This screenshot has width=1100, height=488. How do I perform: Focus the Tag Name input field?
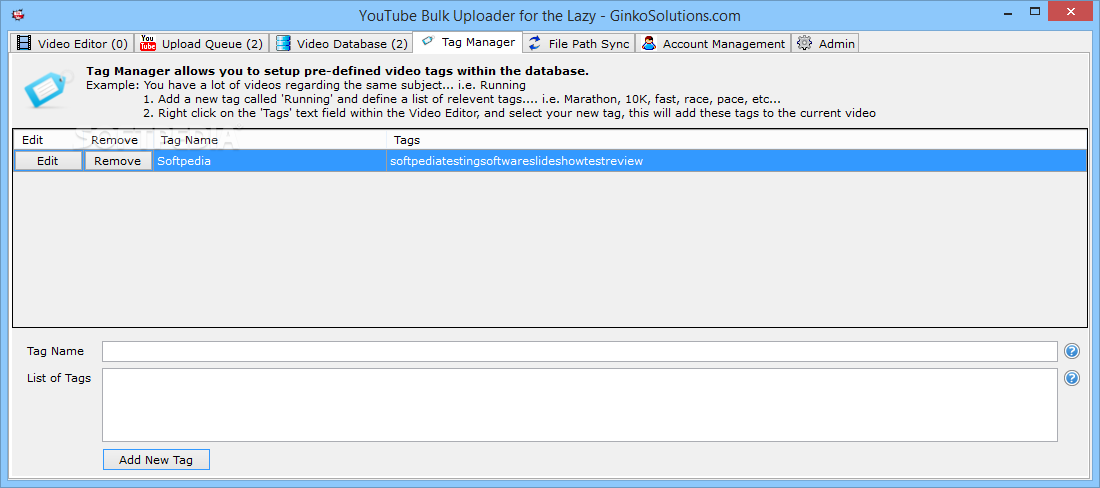coord(579,351)
